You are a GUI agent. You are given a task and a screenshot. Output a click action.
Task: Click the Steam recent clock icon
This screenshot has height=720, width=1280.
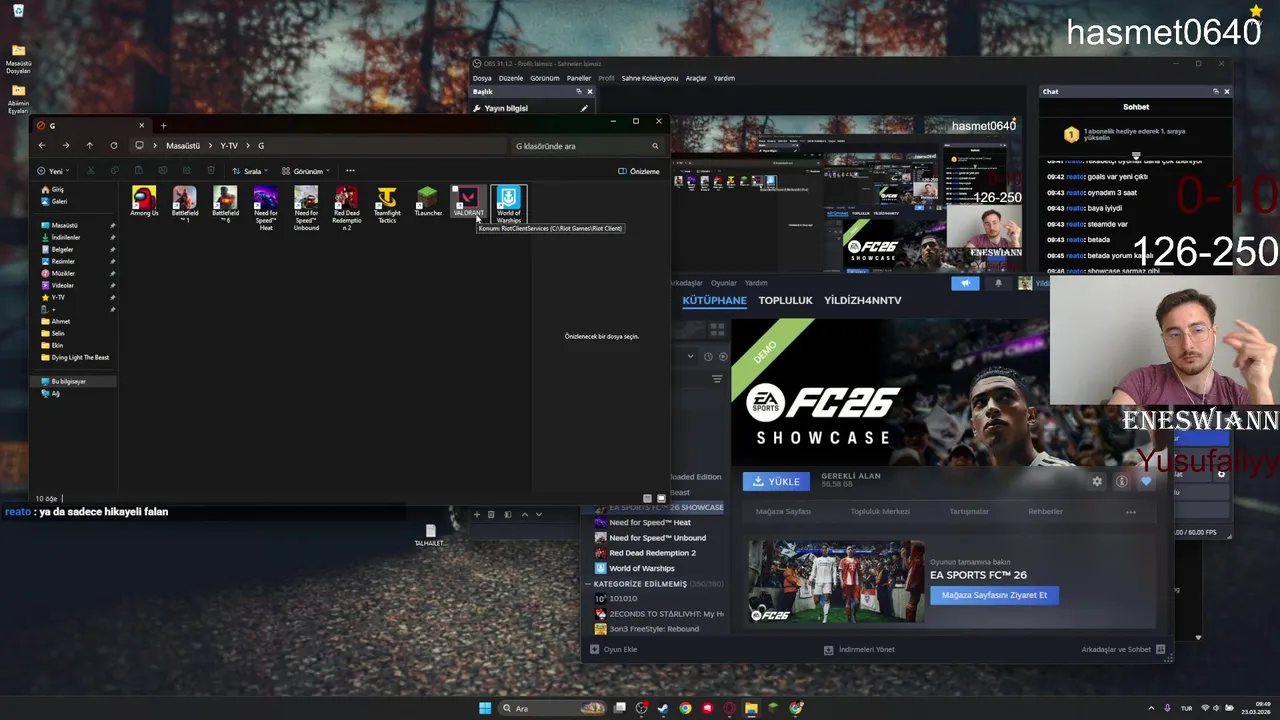(x=708, y=356)
